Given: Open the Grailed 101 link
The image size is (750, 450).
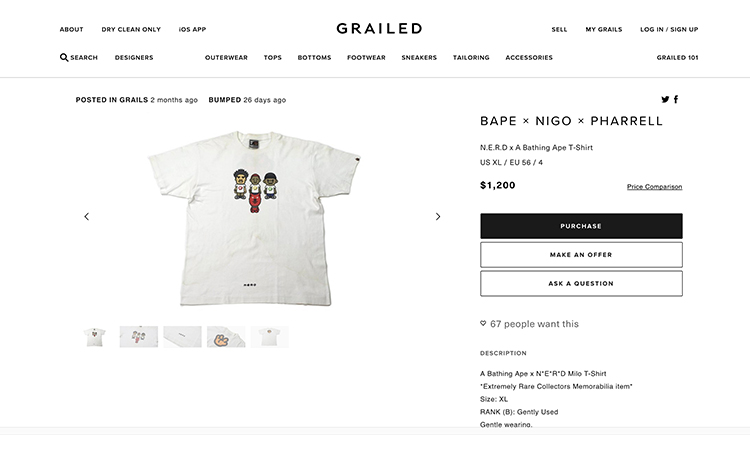Looking at the screenshot, I should 677,58.
